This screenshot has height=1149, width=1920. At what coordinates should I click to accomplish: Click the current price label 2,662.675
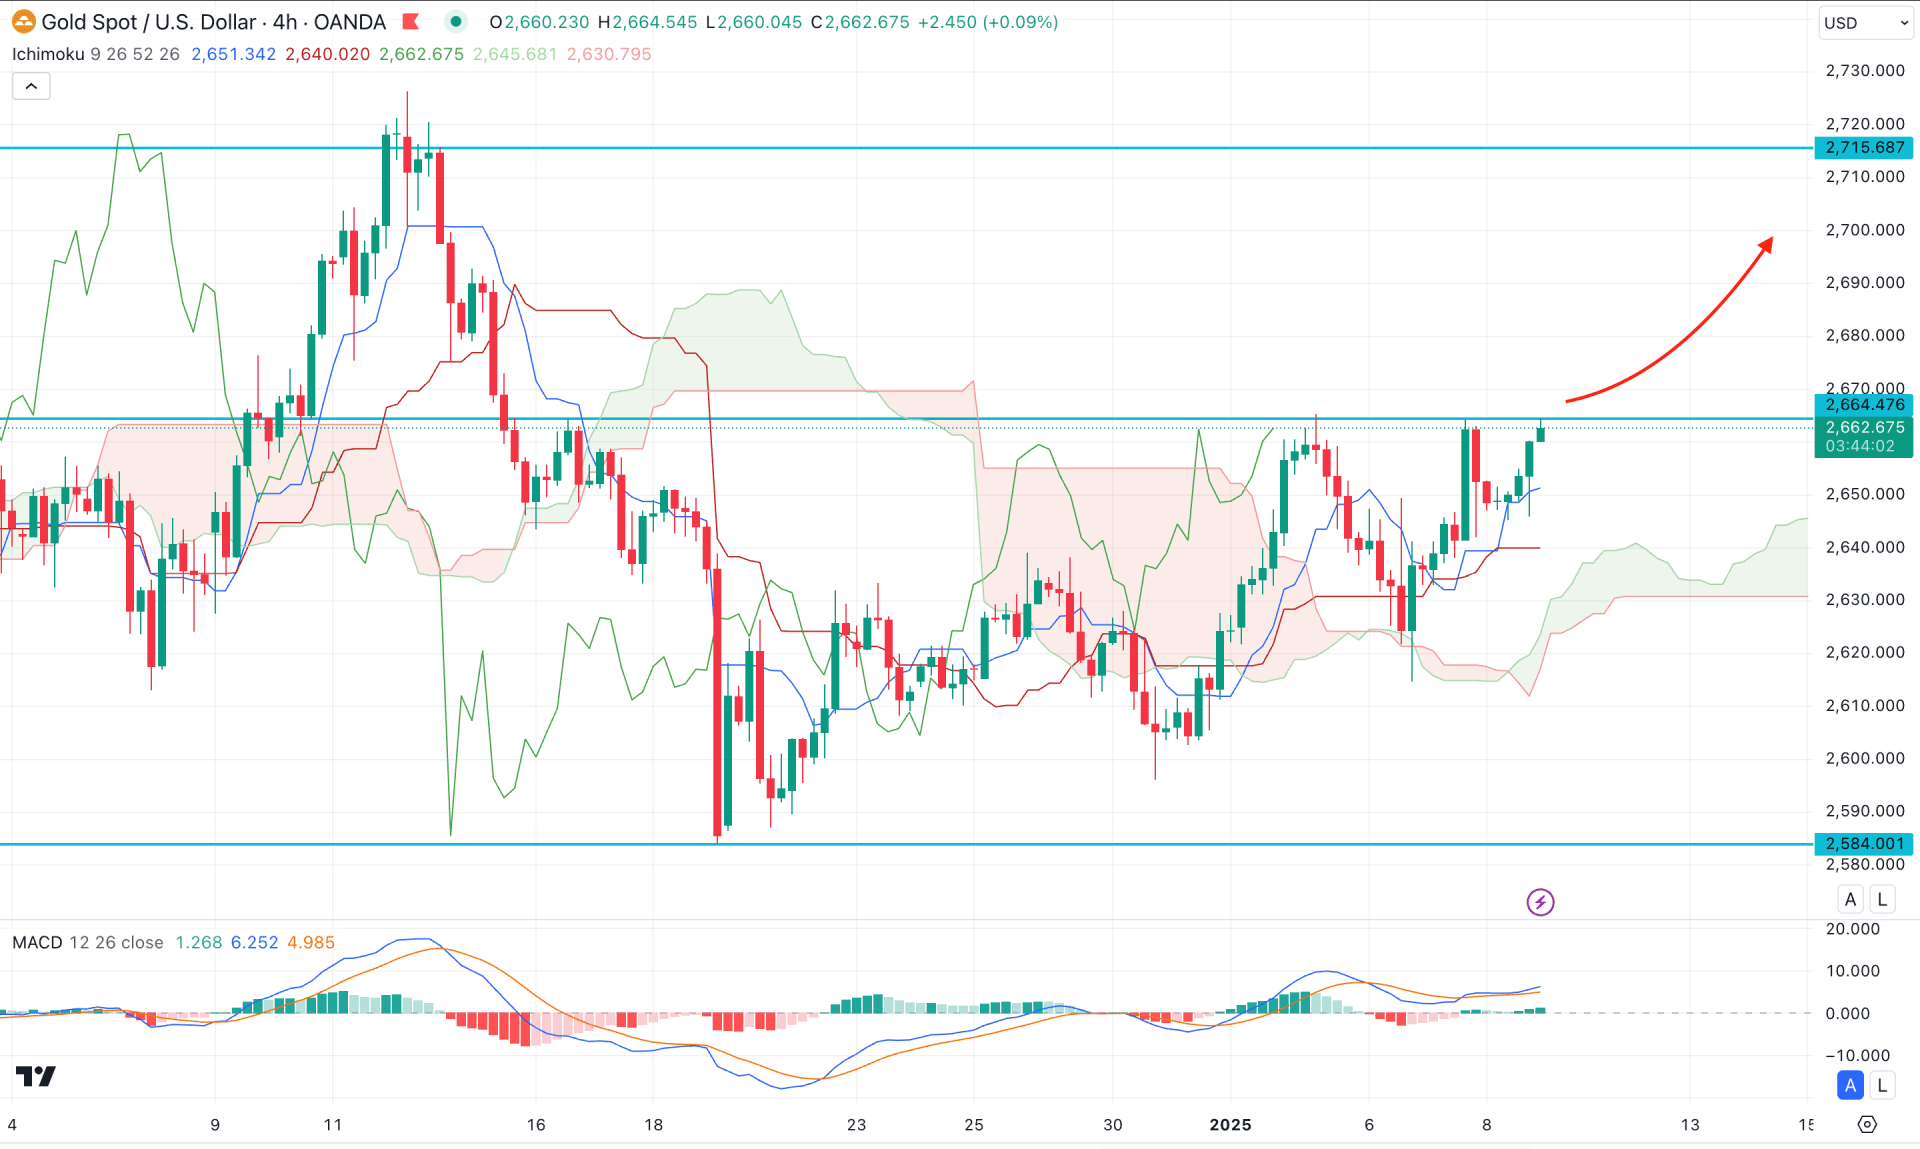(1864, 427)
